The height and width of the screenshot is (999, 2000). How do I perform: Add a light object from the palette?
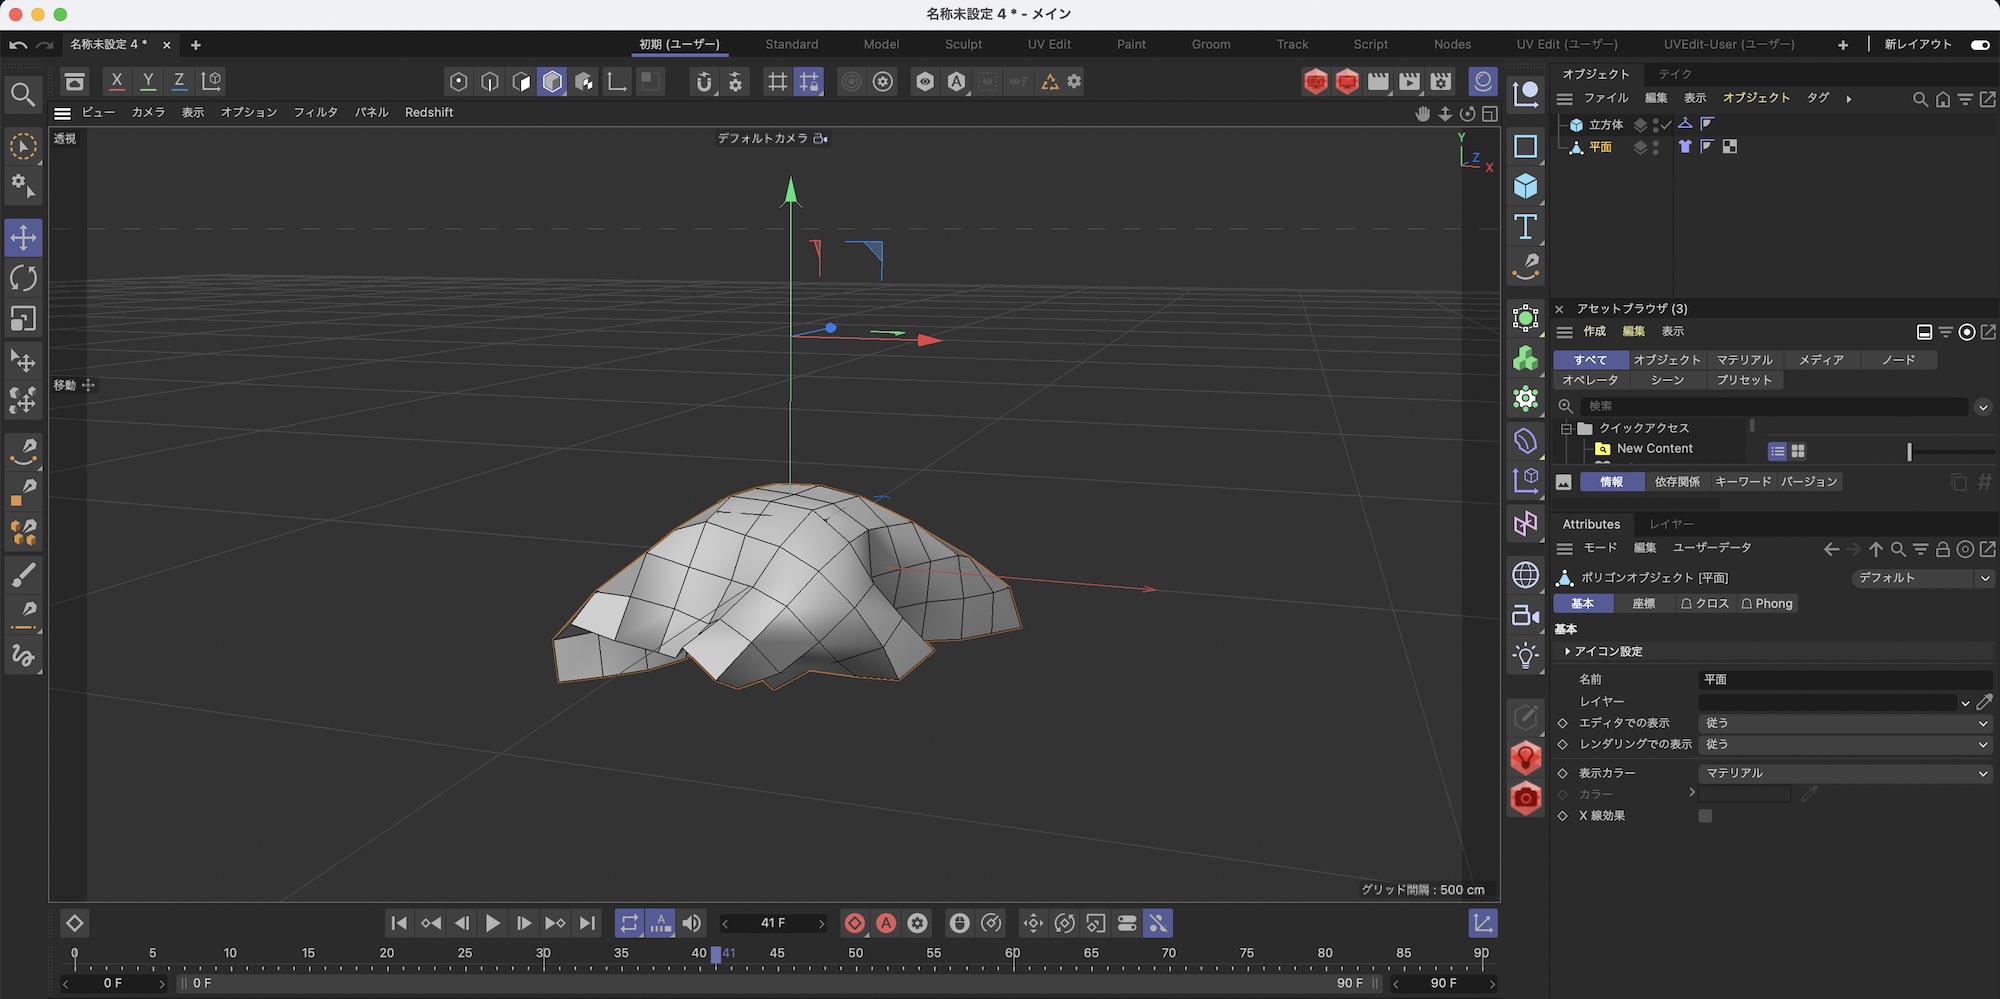(1525, 656)
